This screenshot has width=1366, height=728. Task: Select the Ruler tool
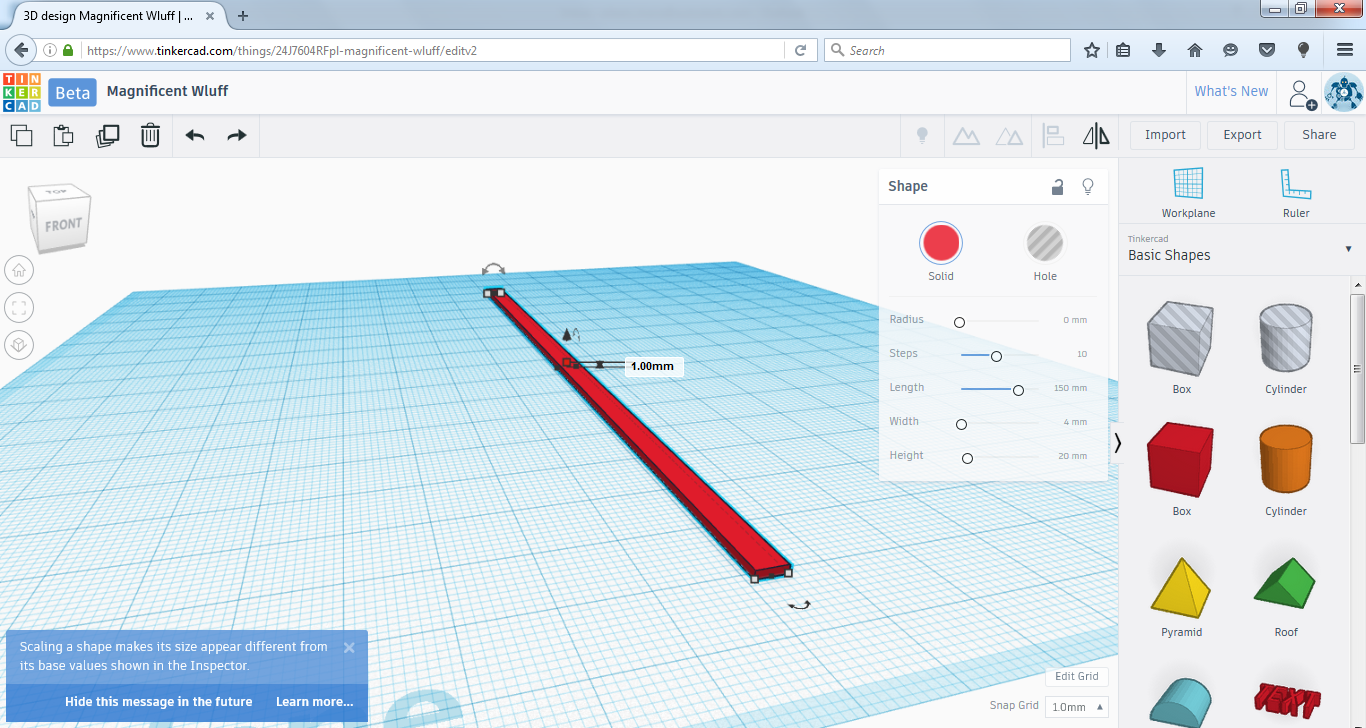click(x=1296, y=192)
